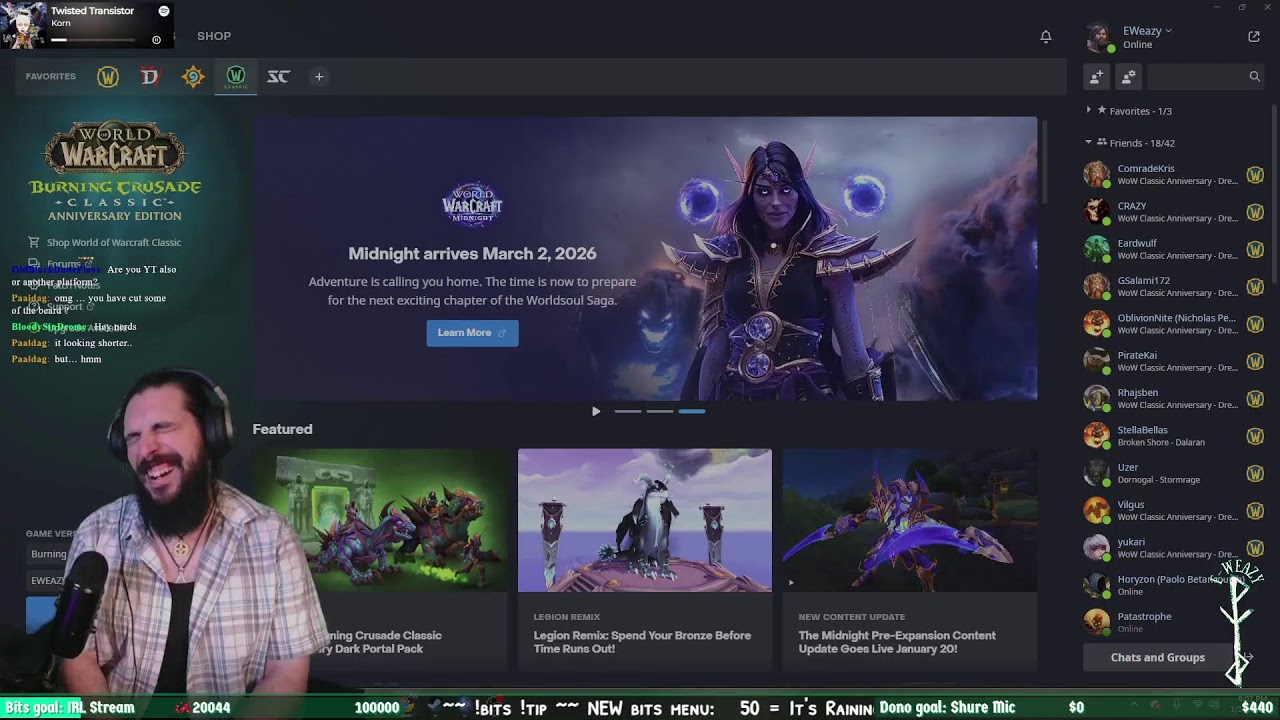Open the Burning Crusade Classic Dark Portal Pack article

pyautogui.click(x=378, y=642)
